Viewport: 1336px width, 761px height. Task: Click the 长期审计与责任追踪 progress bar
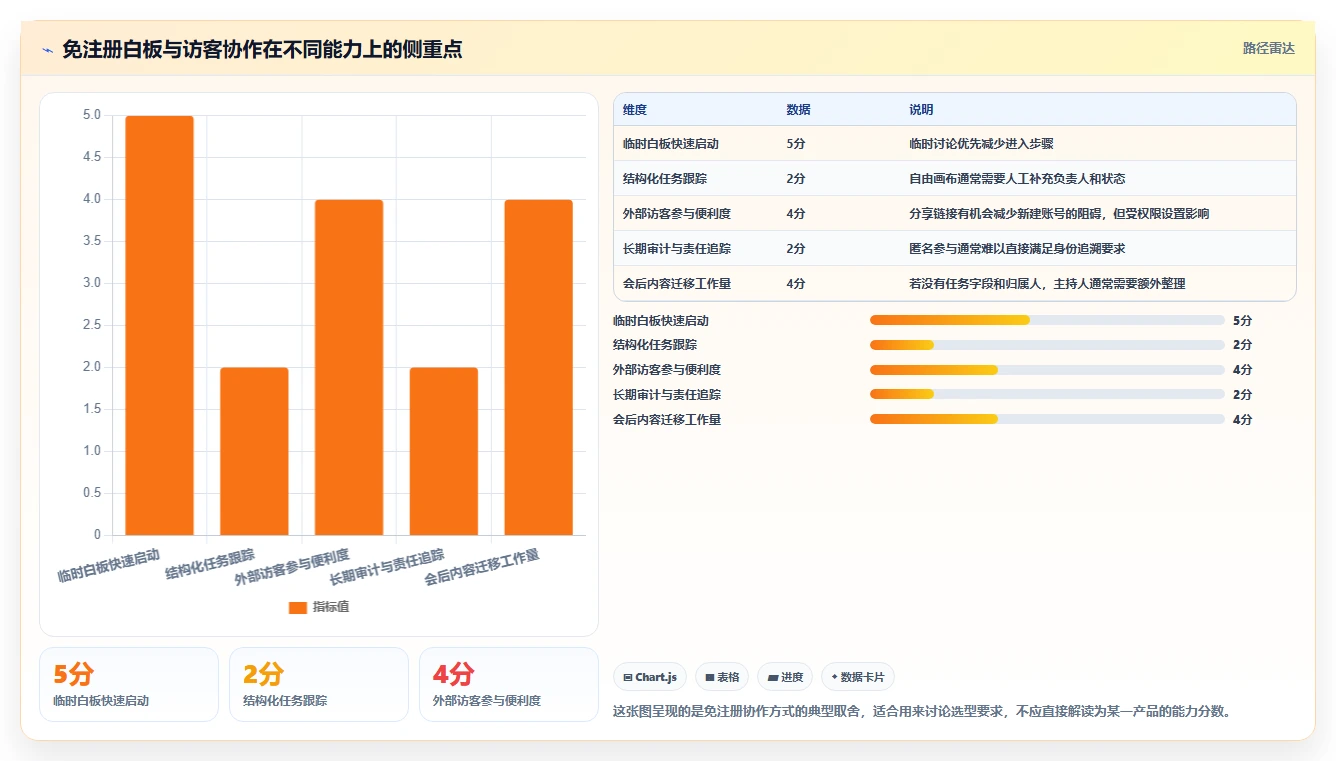point(1047,395)
